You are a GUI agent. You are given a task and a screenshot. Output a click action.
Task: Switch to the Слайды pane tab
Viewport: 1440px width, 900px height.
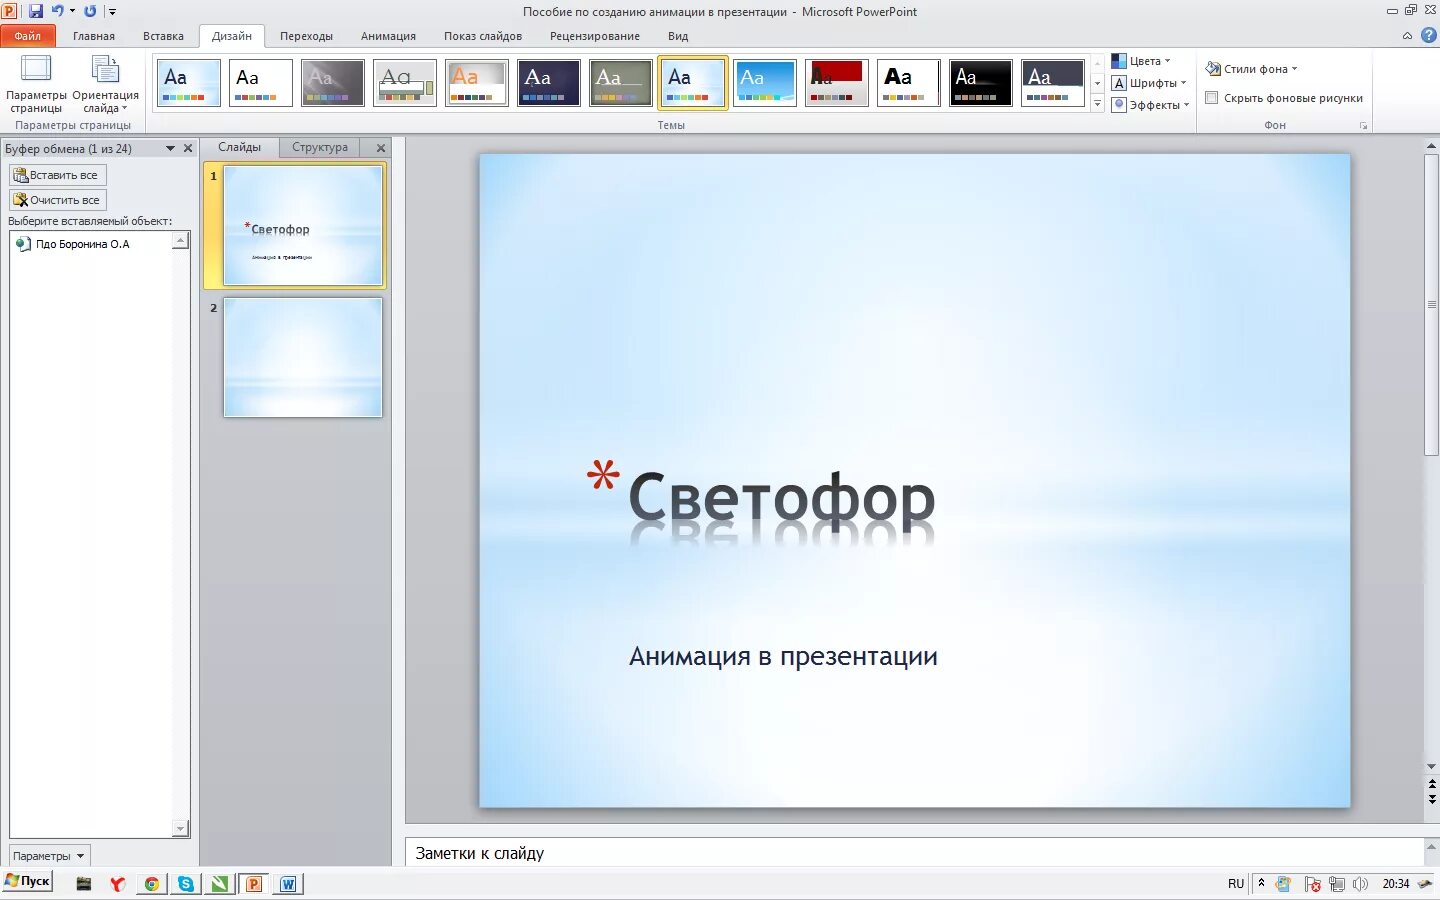240,147
